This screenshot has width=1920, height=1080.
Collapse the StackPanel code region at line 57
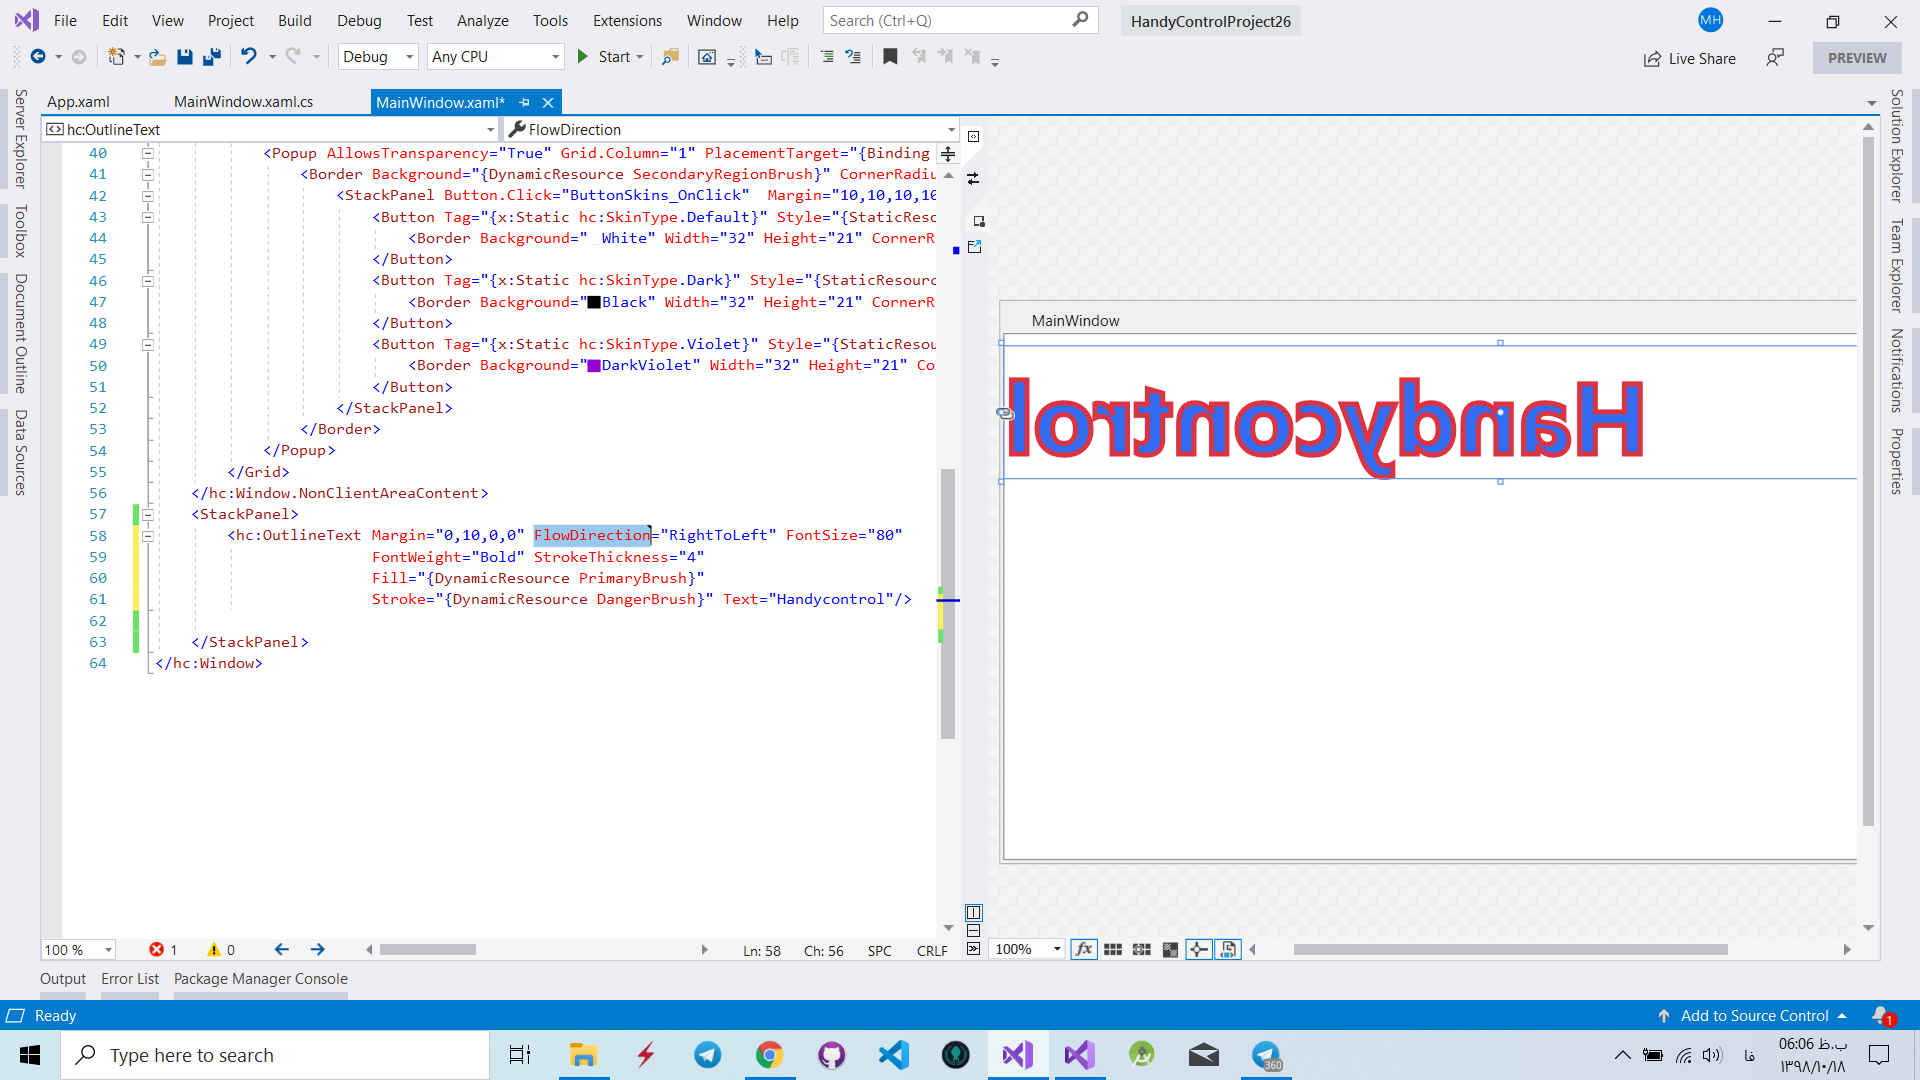148,514
